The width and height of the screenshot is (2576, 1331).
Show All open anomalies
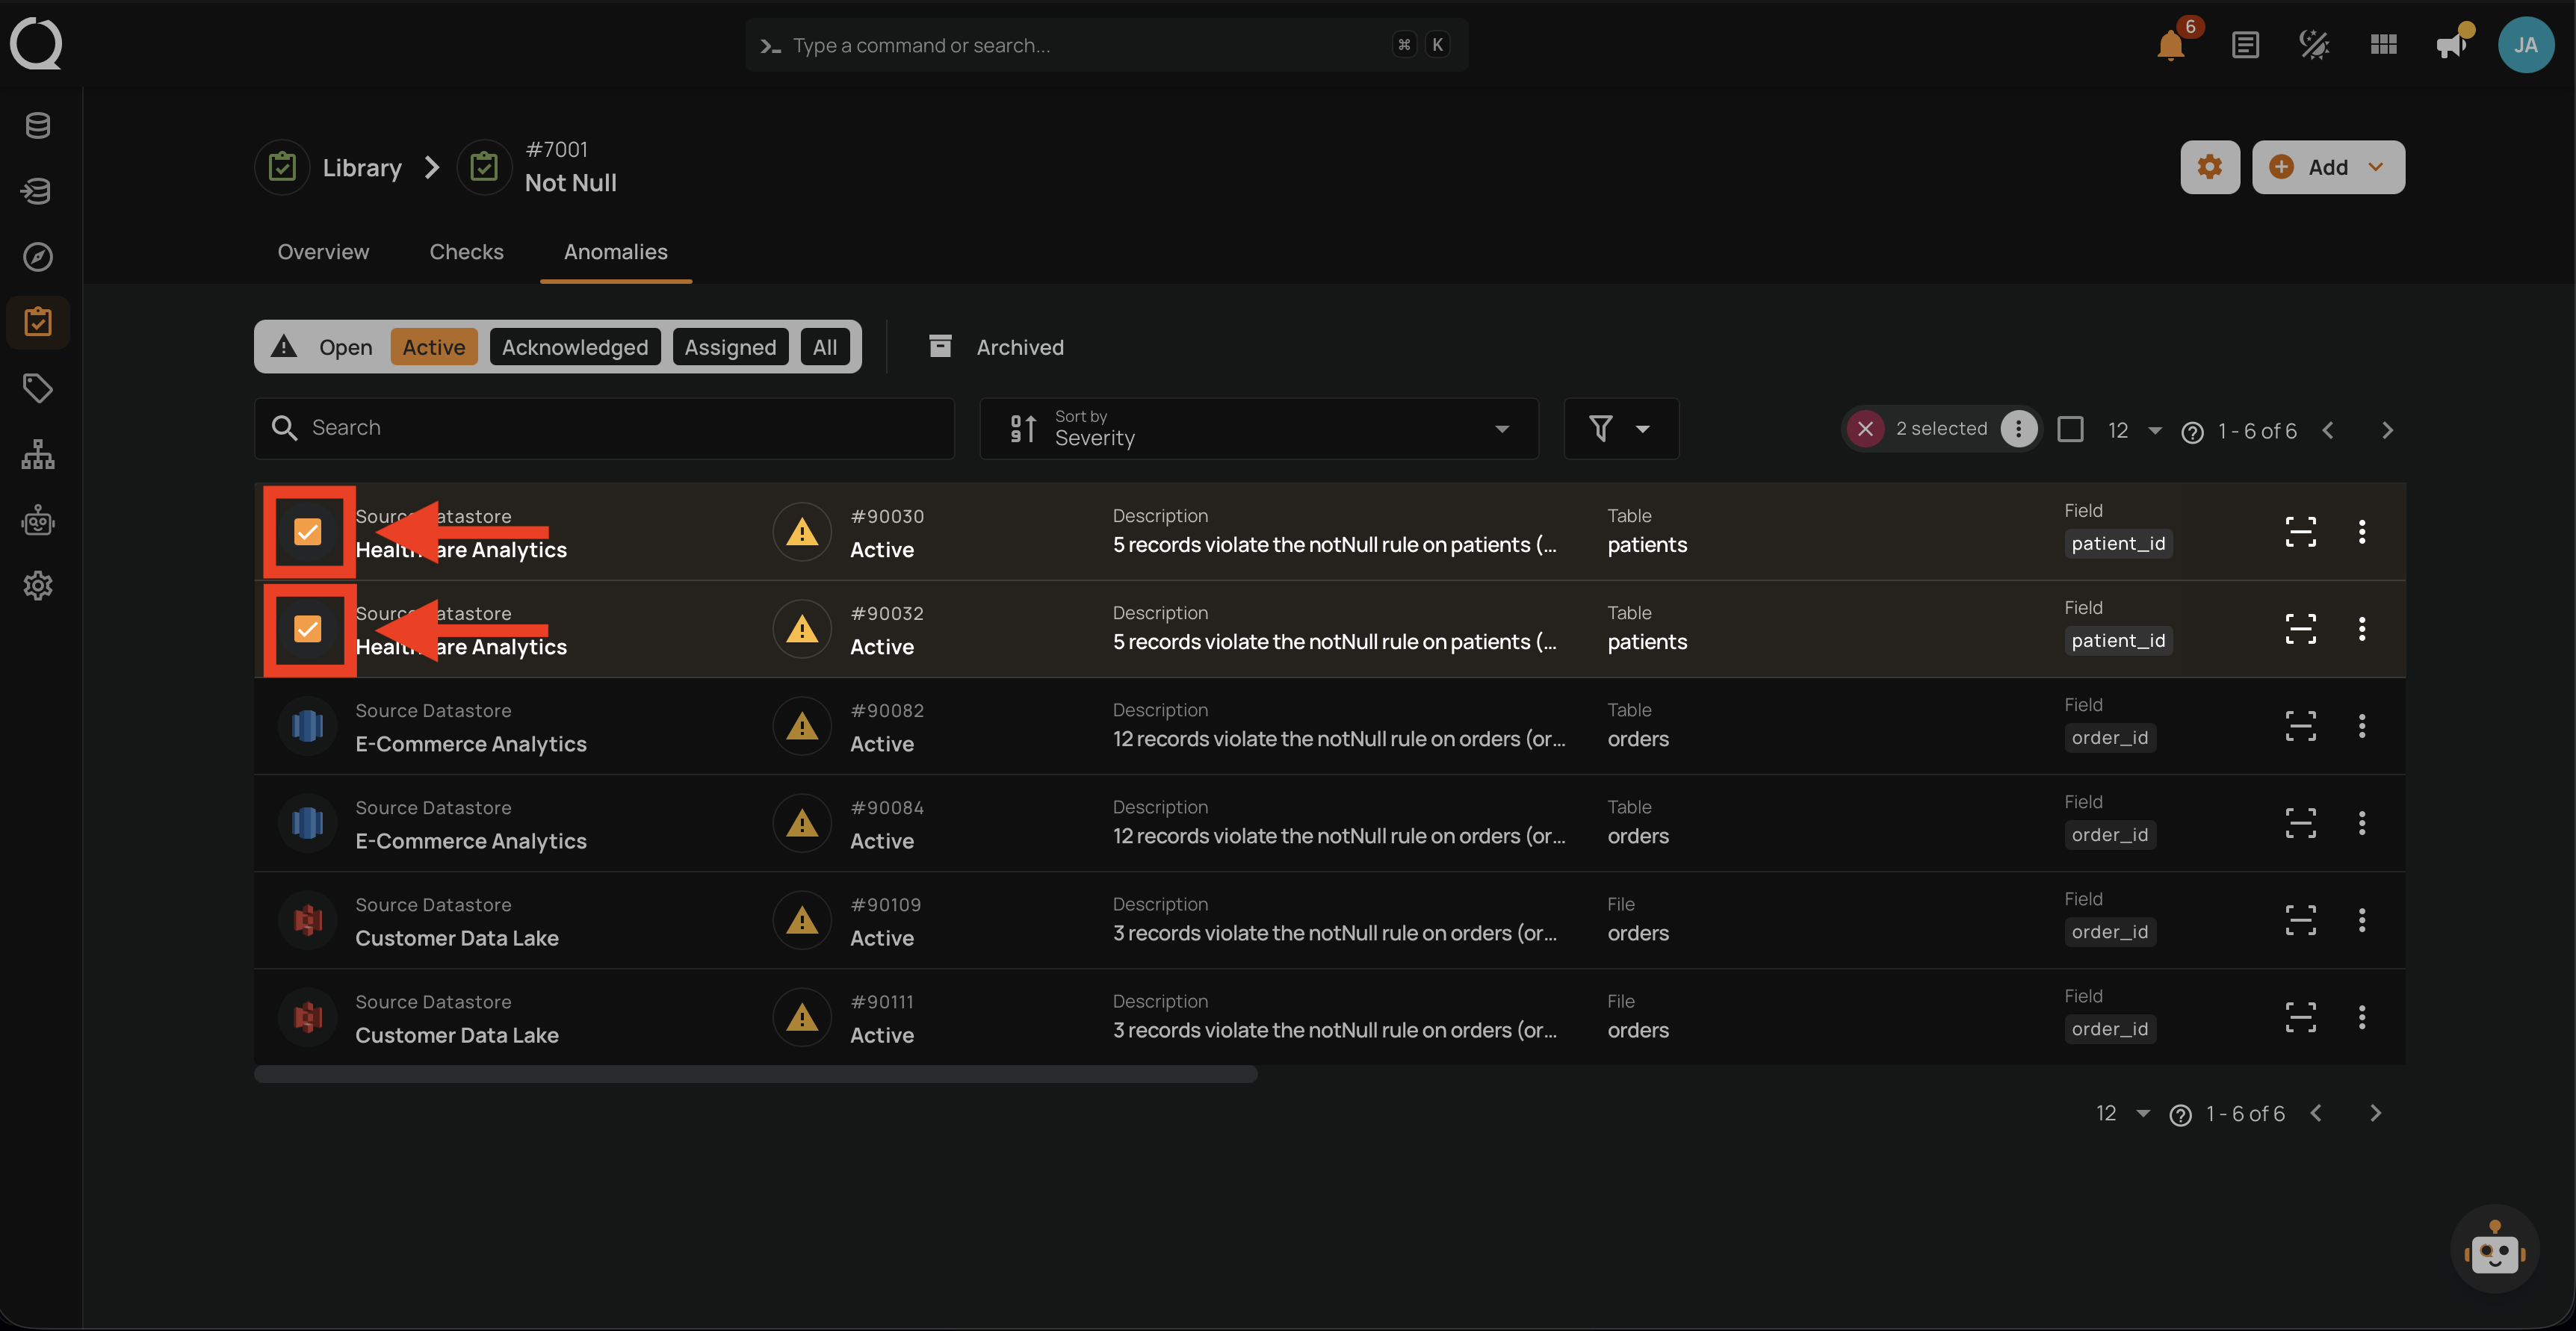[x=824, y=347]
